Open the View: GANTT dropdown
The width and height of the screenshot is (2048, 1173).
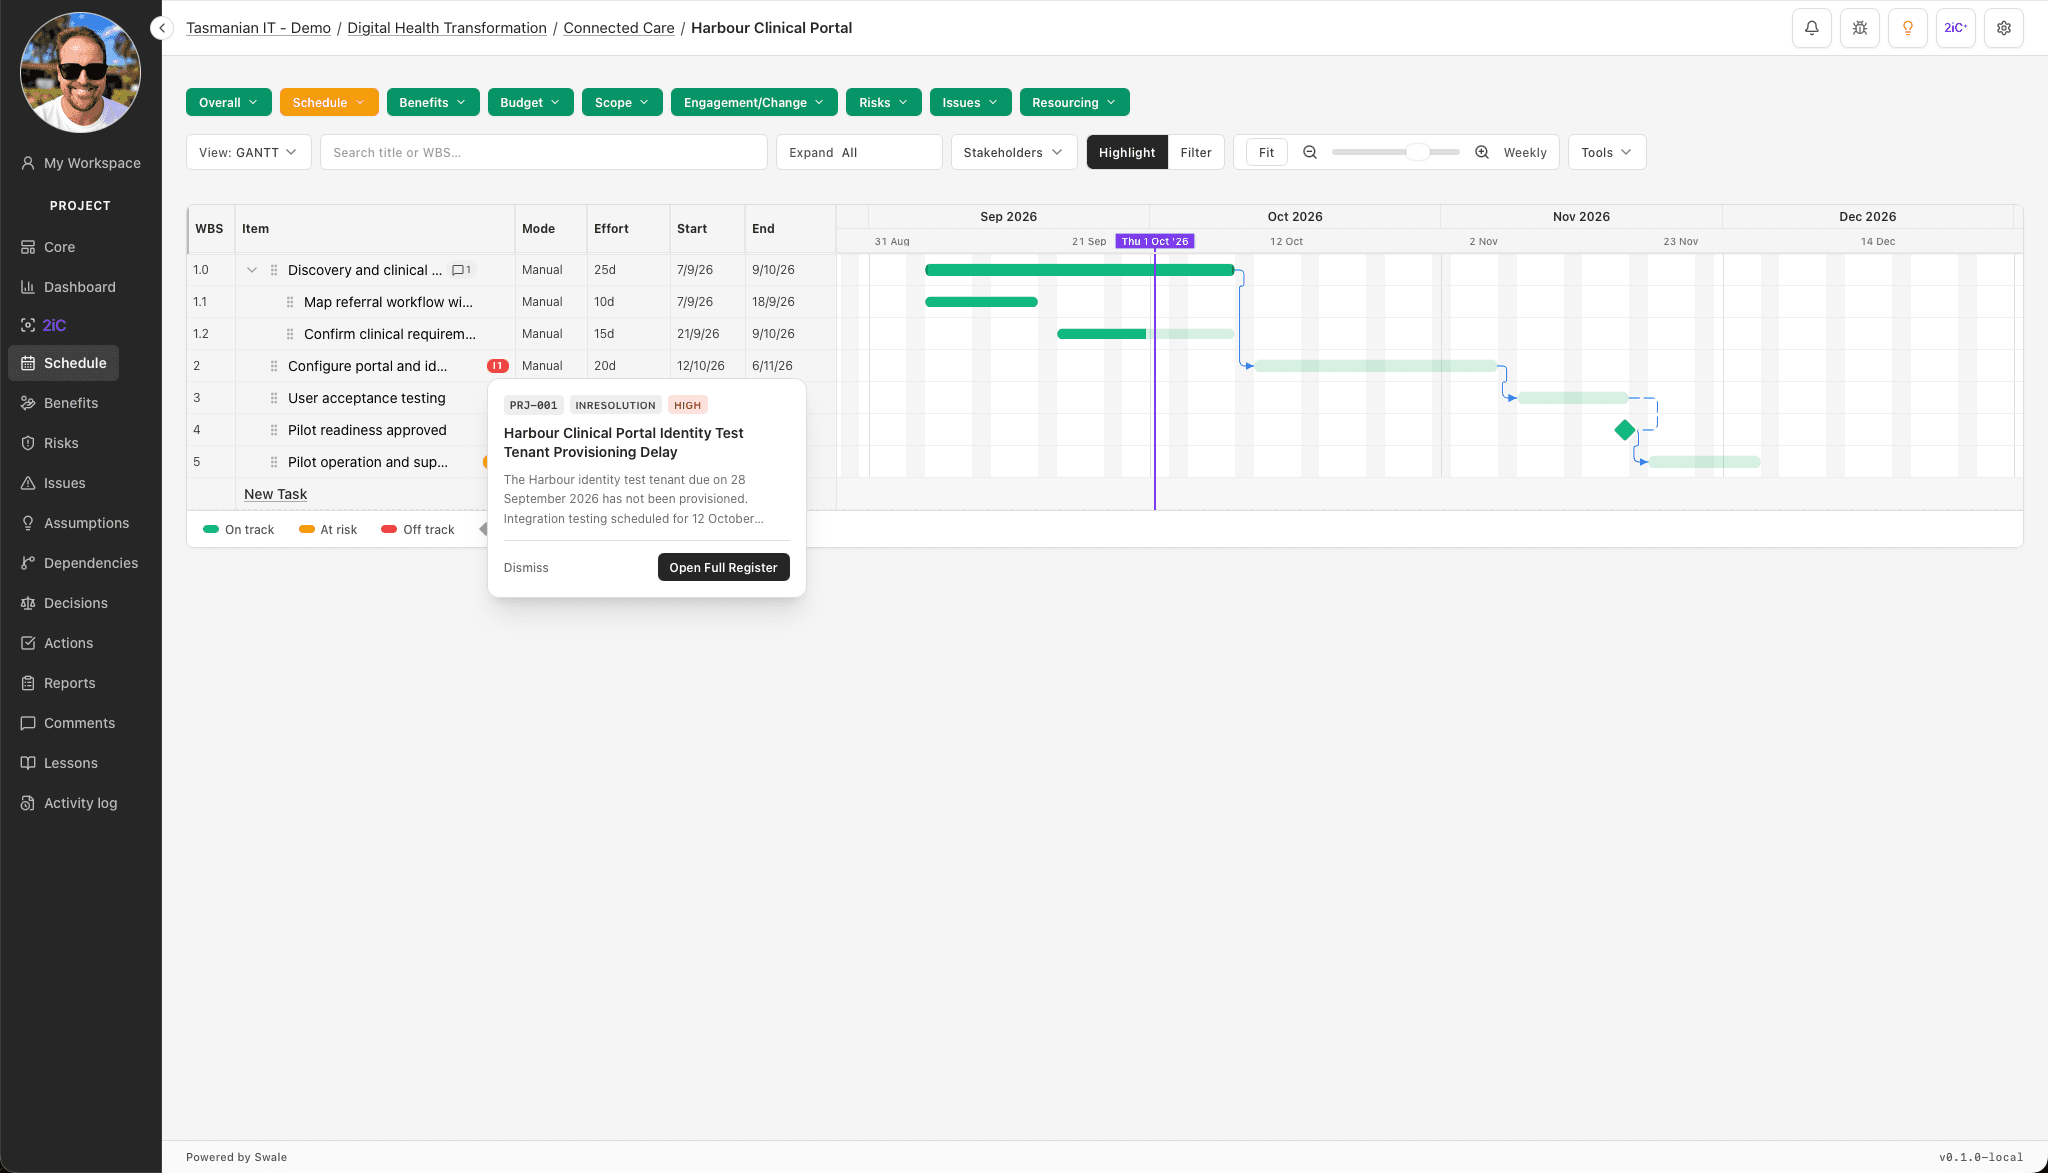pyautogui.click(x=248, y=152)
